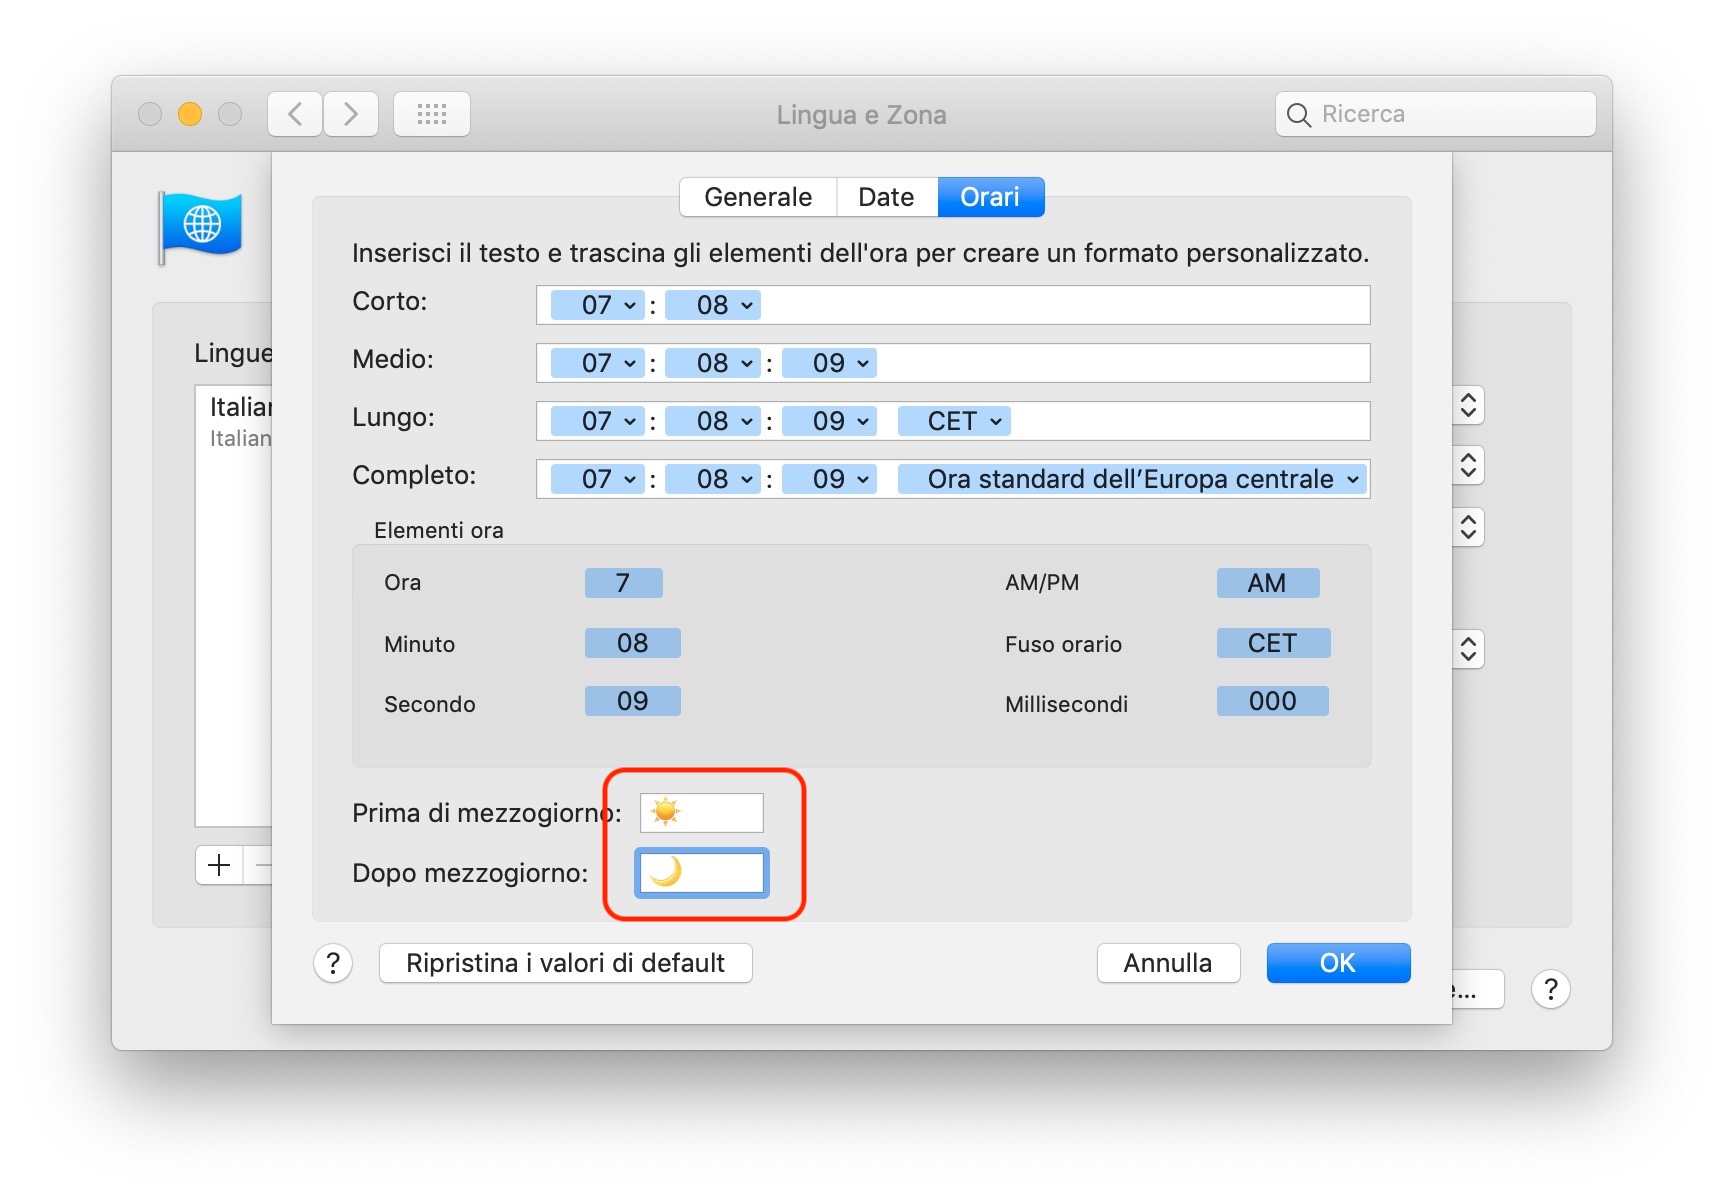The width and height of the screenshot is (1724, 1198).
Task: Open help in the background Lingua e Zona window
Action: (1551, 990)
